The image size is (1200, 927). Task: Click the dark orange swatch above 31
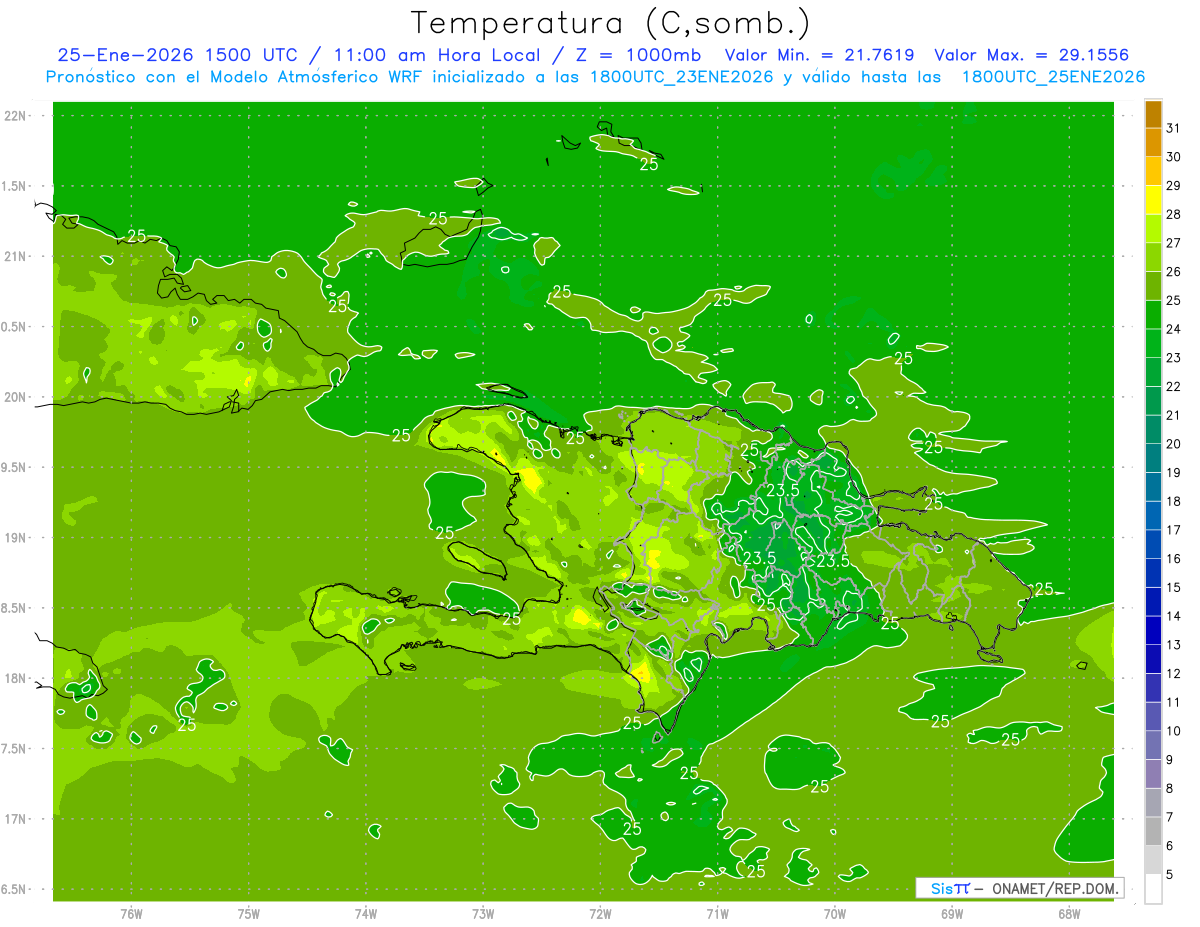pos(1153,114)
